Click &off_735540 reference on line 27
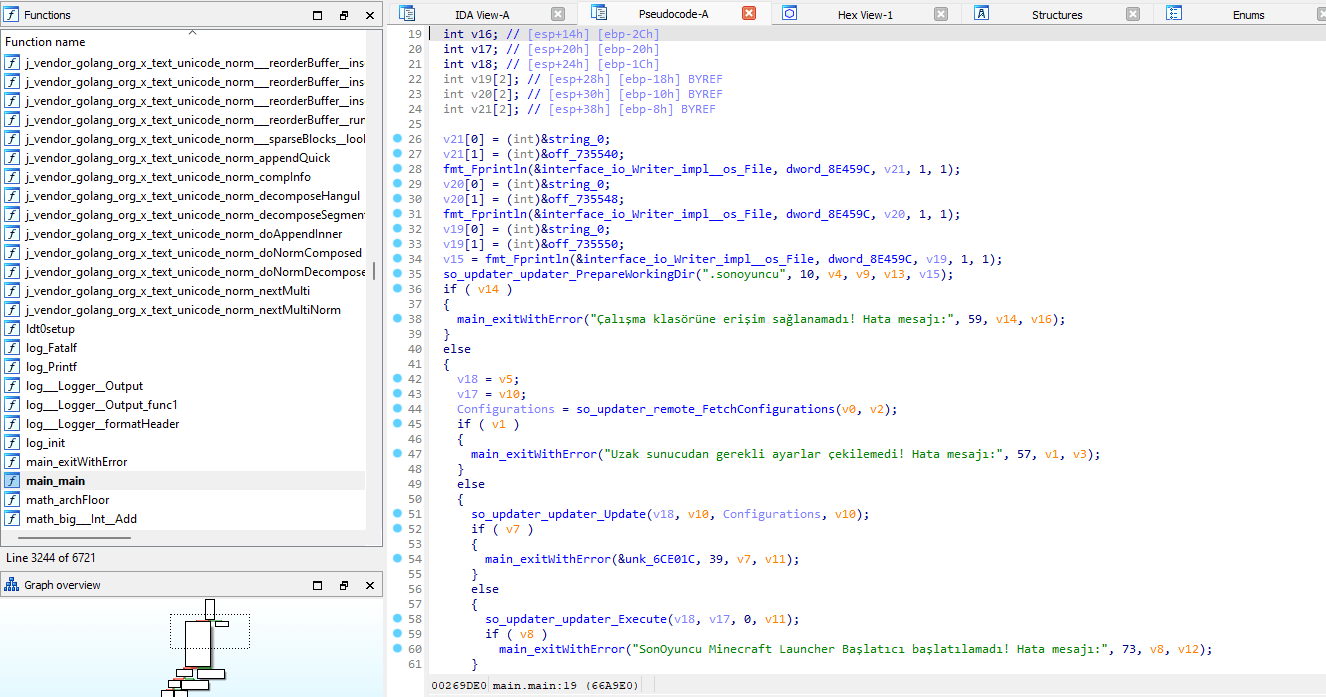The height and width of the screenshot is (697, 1326). pyautogui.click(x=580, y=154)
